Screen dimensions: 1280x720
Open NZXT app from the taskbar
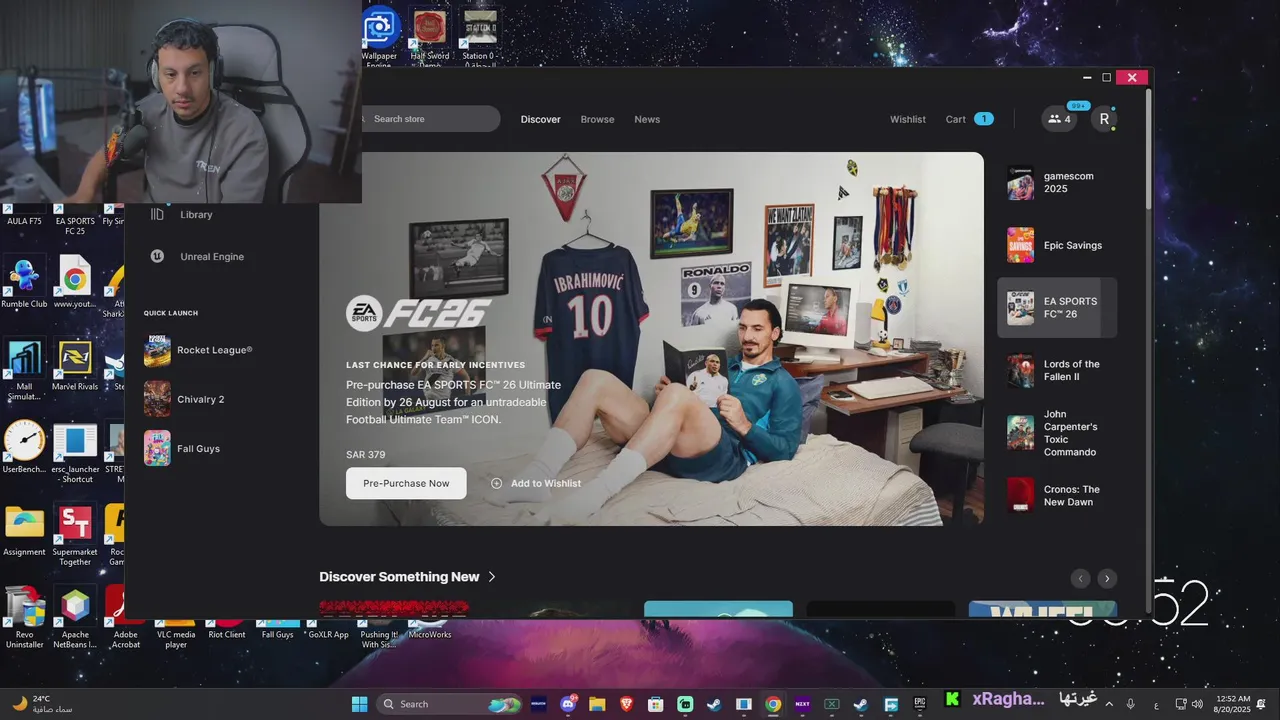pos(802,704)
